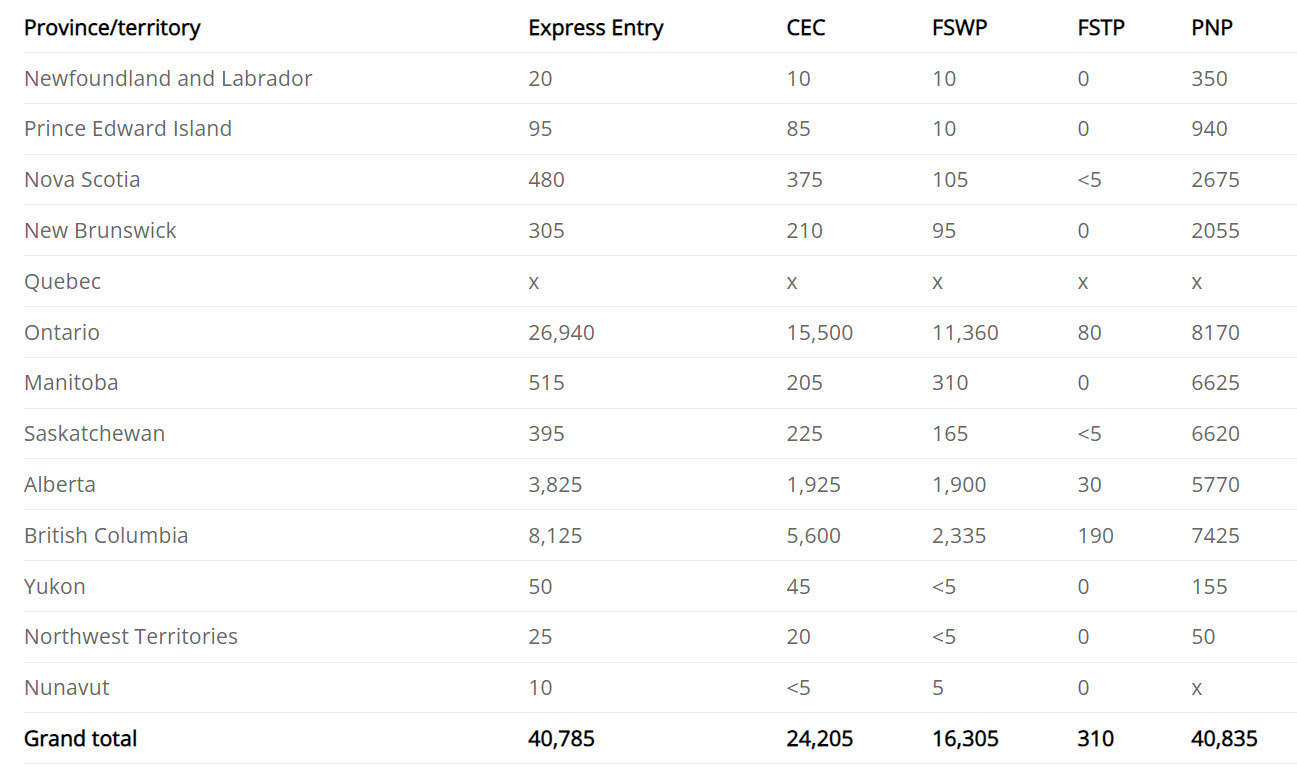The width and height of the screenshot is (1297, 781).
Task: Click the Quebec row label
Action: coord(62,282)
